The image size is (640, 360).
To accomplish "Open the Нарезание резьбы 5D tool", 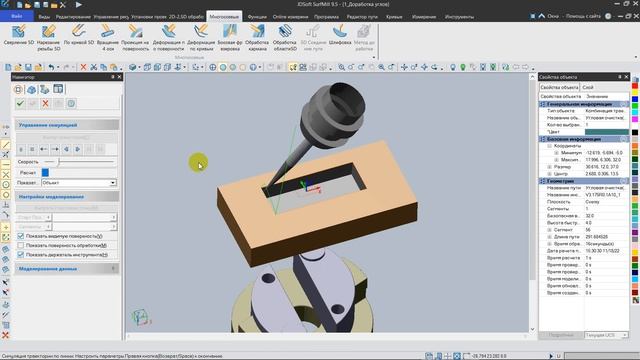I will coord(49,38).
